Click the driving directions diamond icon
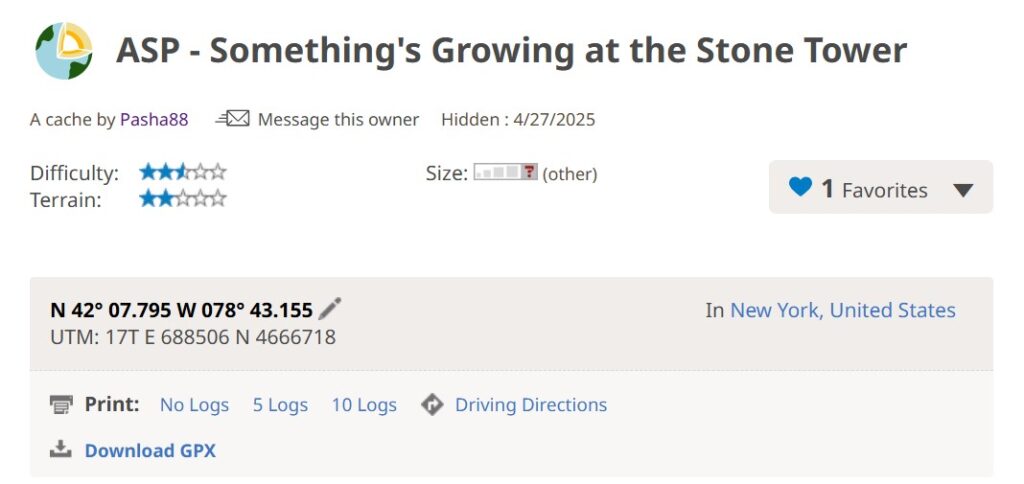 click(x=432, y=405)
